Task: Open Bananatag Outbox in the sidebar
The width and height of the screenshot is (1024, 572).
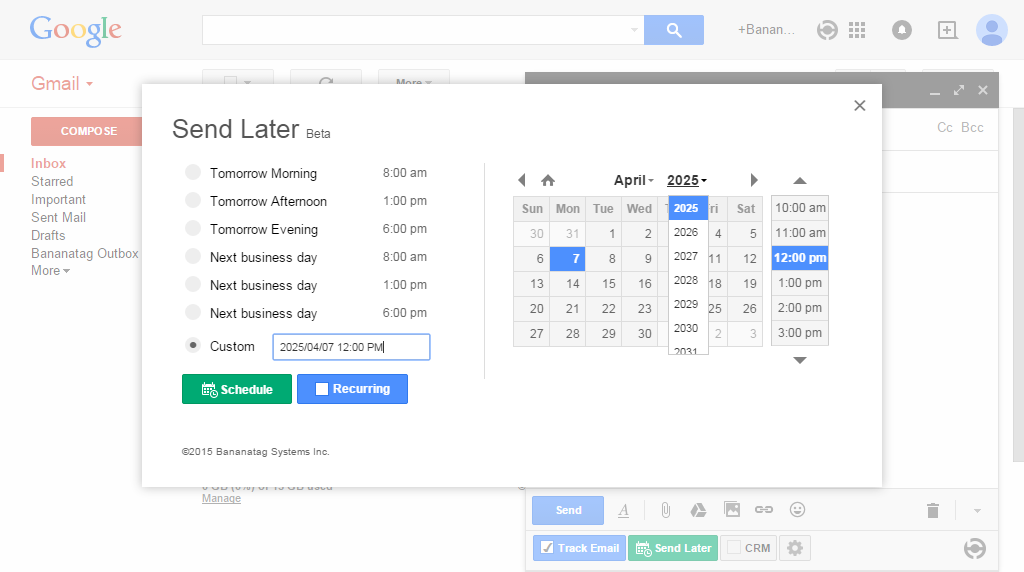Action: coord(85,253)
